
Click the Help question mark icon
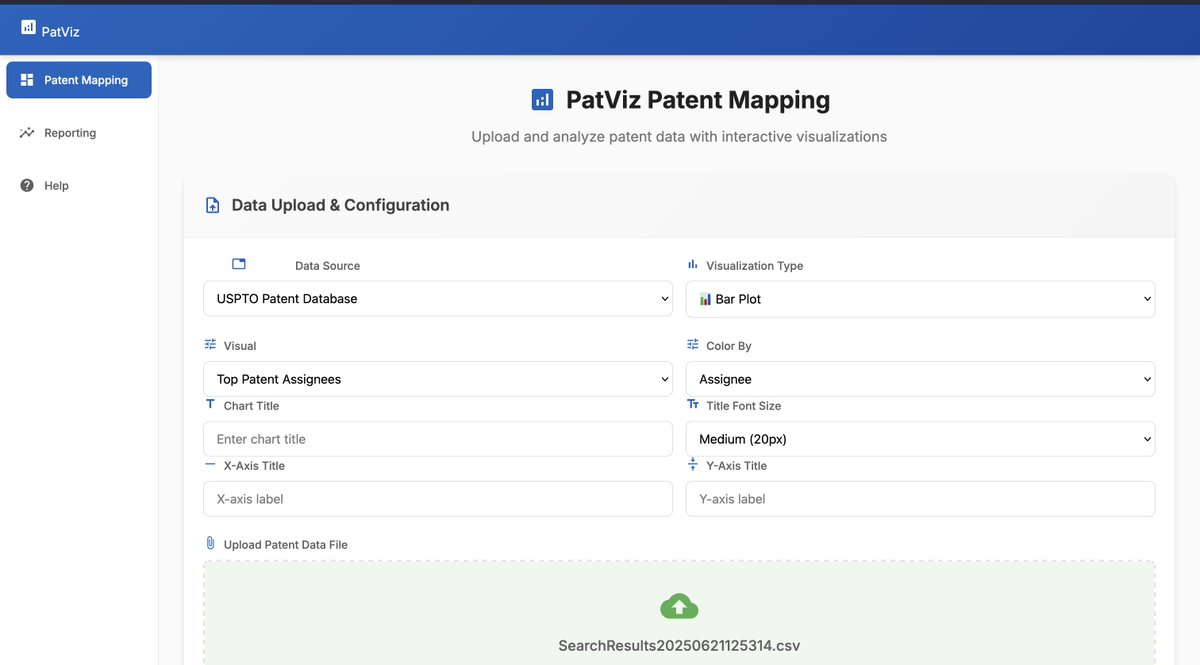(x=27, y=185)
